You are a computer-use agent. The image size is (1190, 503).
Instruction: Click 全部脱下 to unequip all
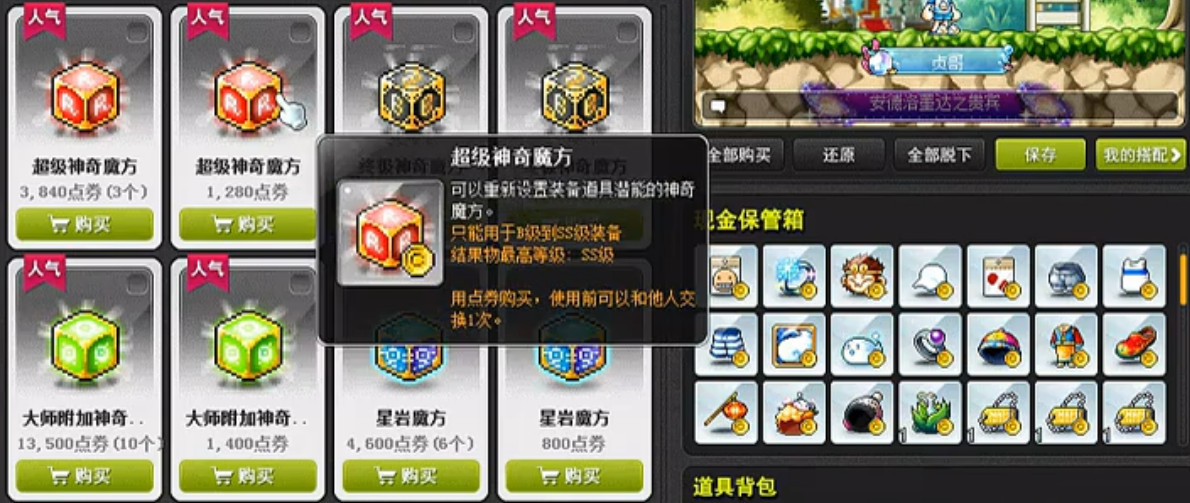[x=939, y=155]
